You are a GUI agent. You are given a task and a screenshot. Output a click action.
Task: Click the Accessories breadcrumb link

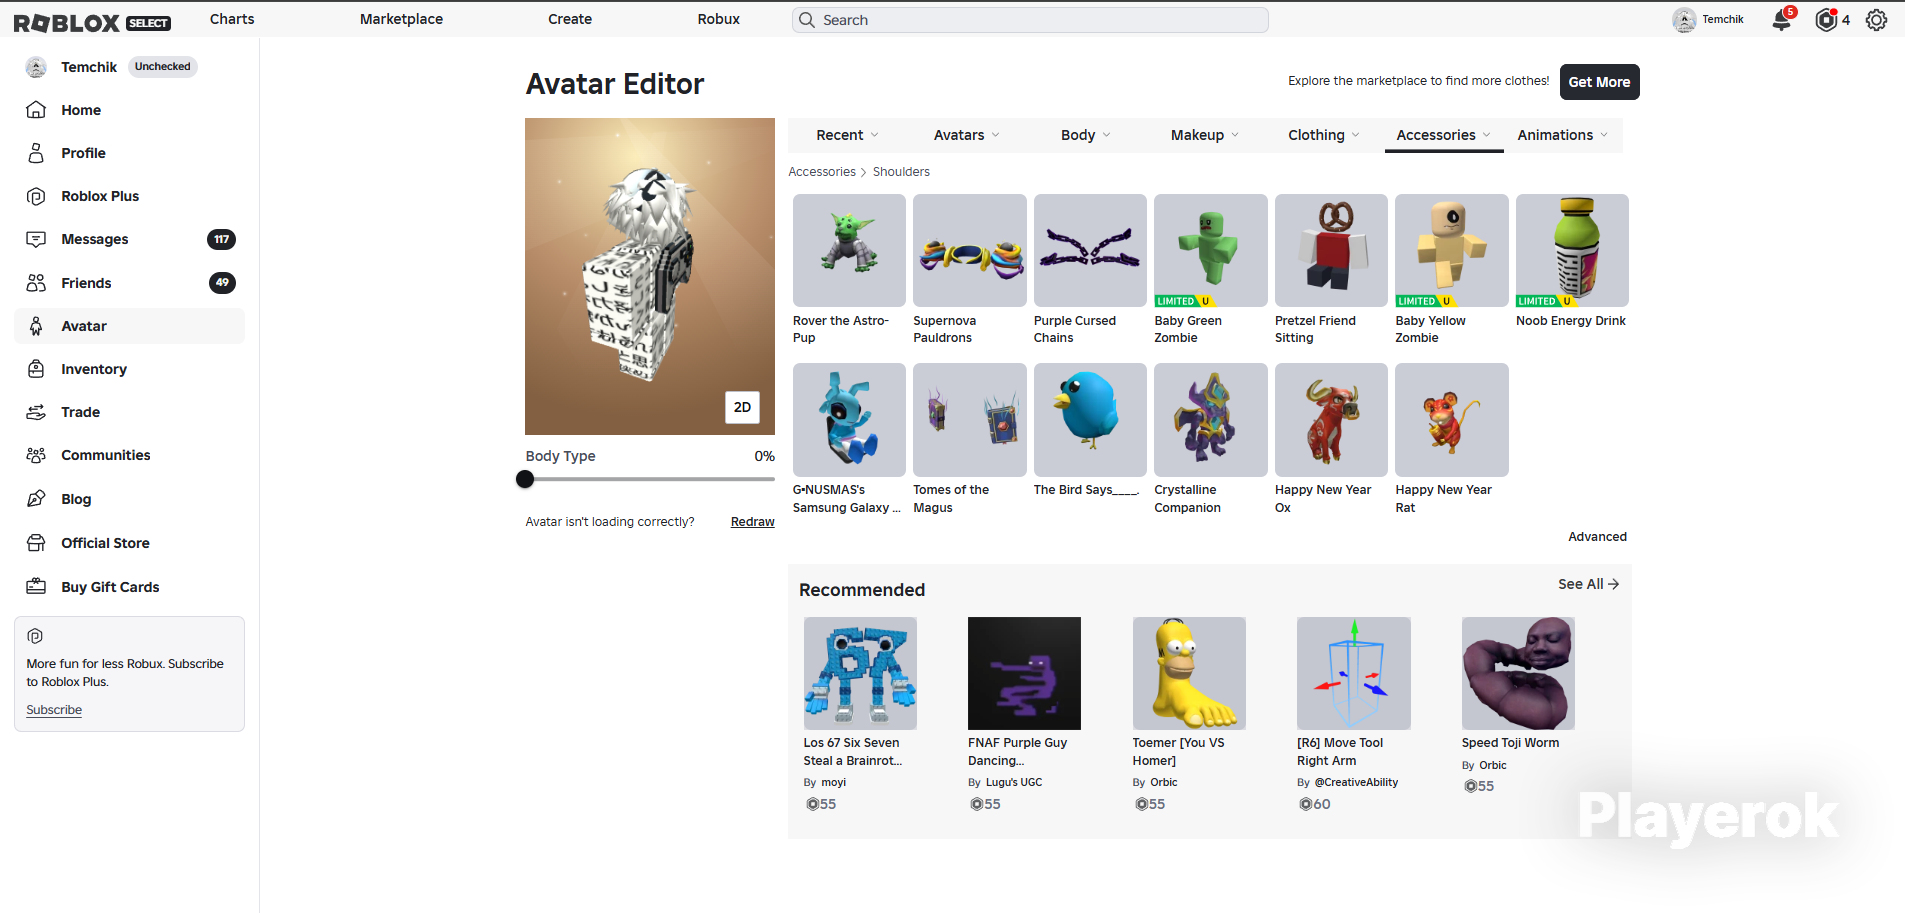pyautogui.click(x=822, y=172)
